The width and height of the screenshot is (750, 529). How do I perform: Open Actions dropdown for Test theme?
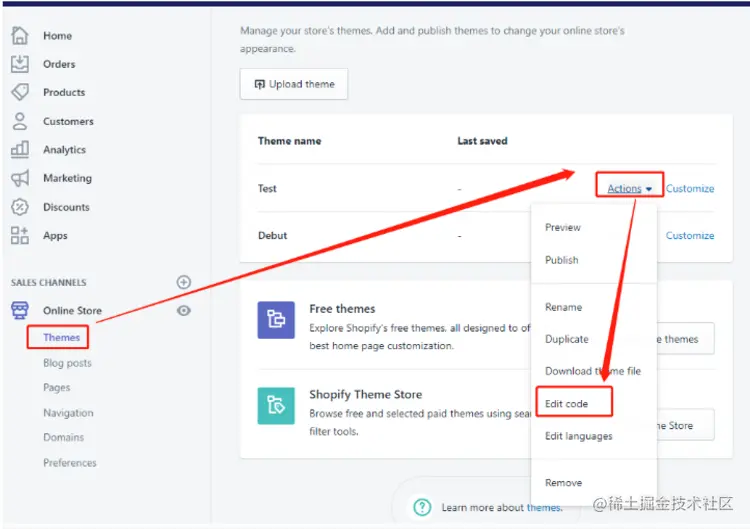pos(629,188)
